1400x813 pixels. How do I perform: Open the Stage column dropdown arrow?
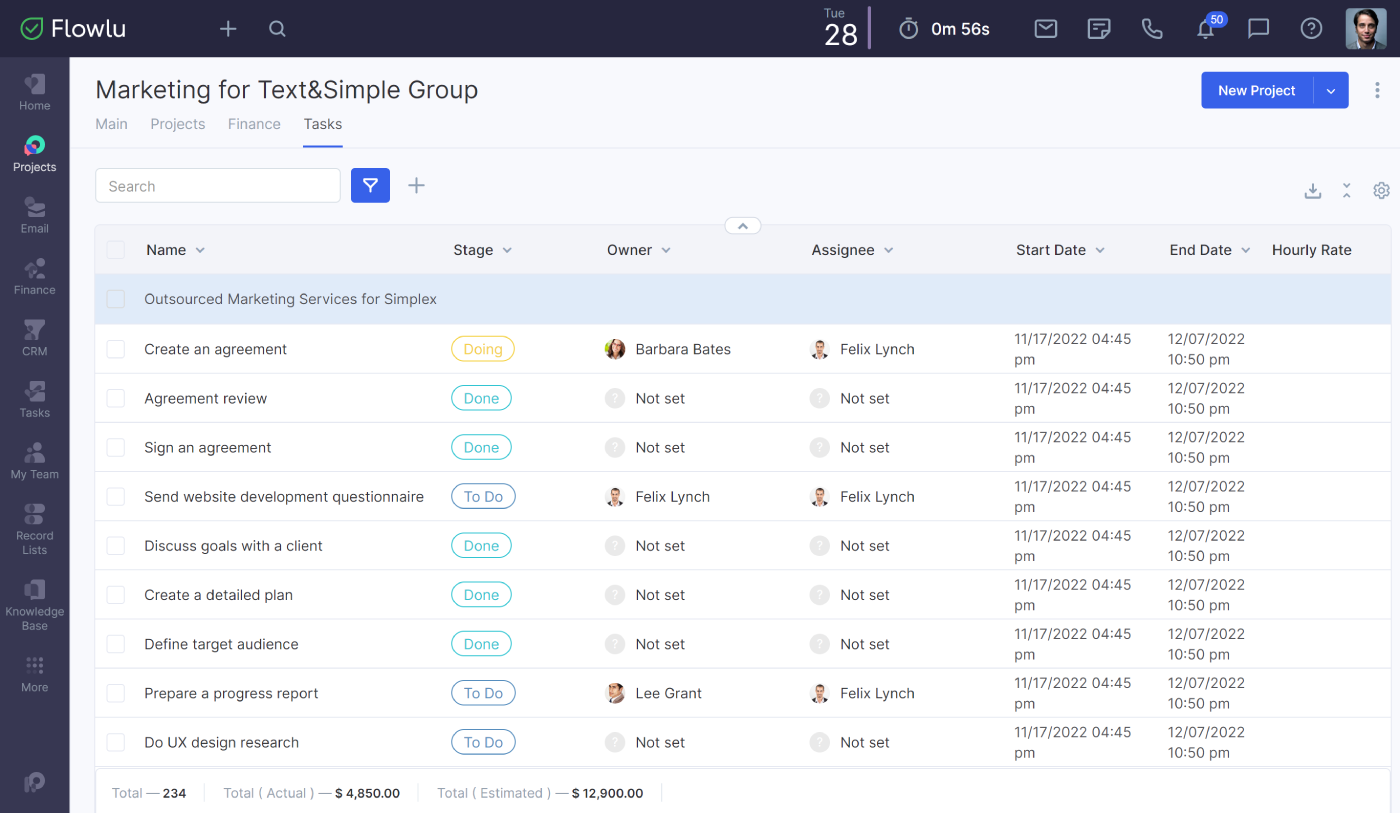tap(507, 250)
